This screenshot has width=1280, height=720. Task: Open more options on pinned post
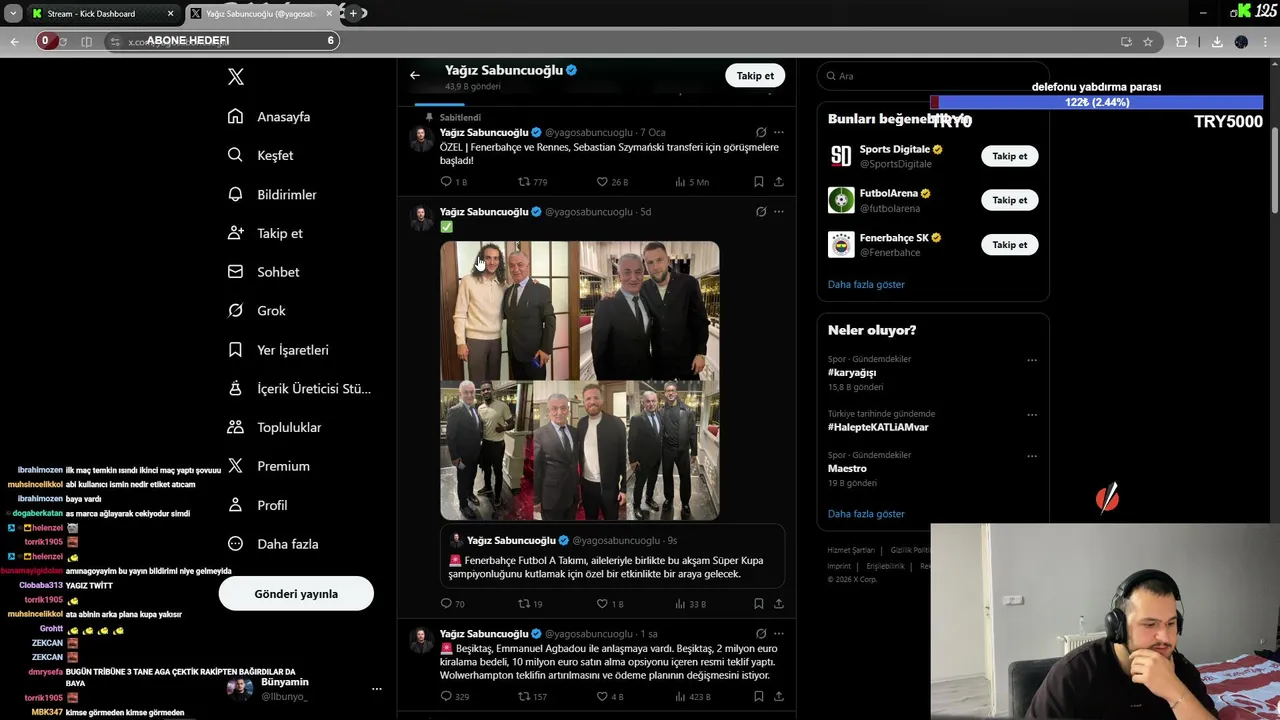pos(779,132)
